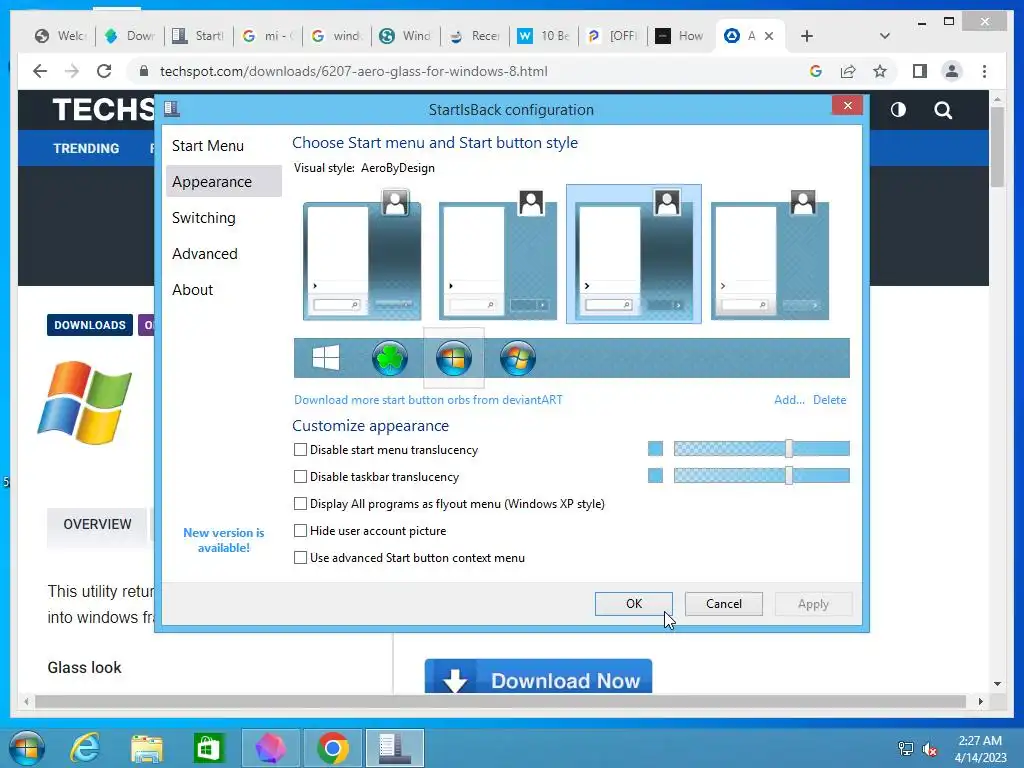Tick Hide user account picture
Screen dimensions: 1024x768
(300, 530)
